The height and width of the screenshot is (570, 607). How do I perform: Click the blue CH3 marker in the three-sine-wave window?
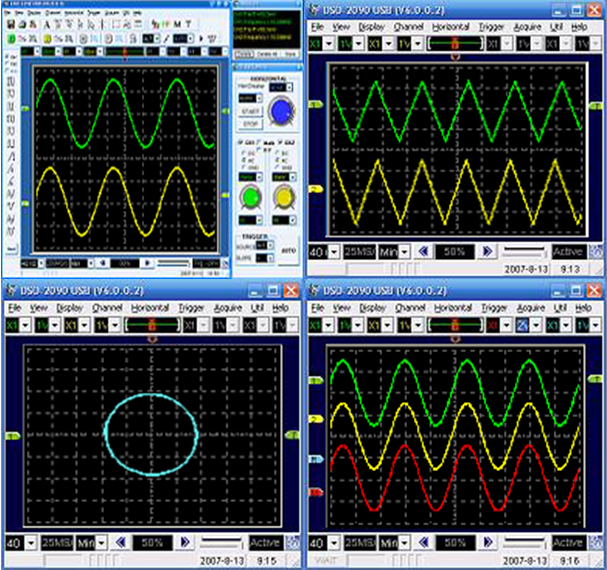[x=316, y=459]
